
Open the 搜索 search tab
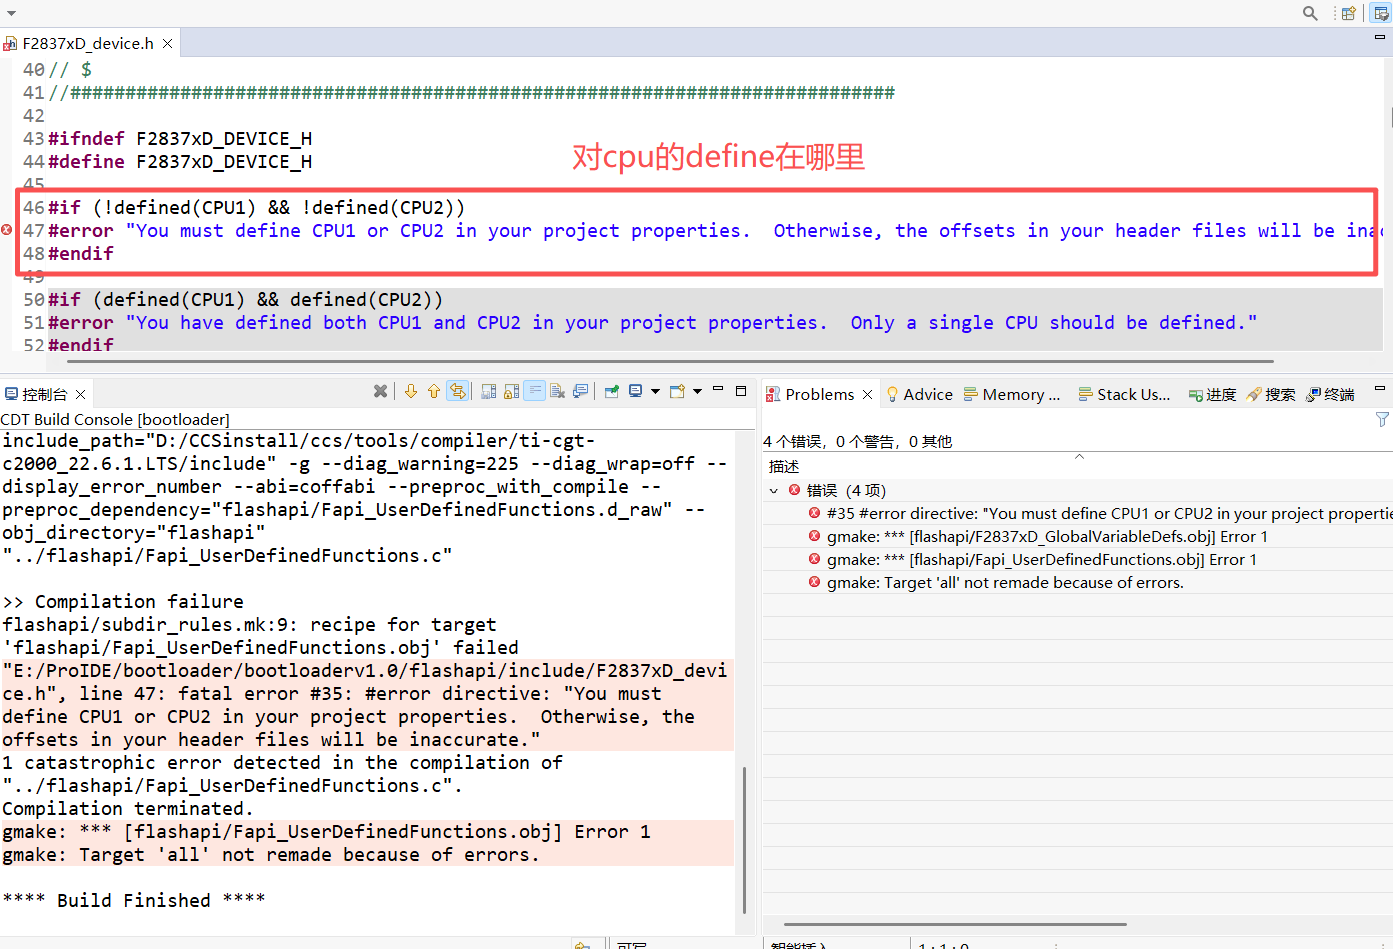[1271, 395]
